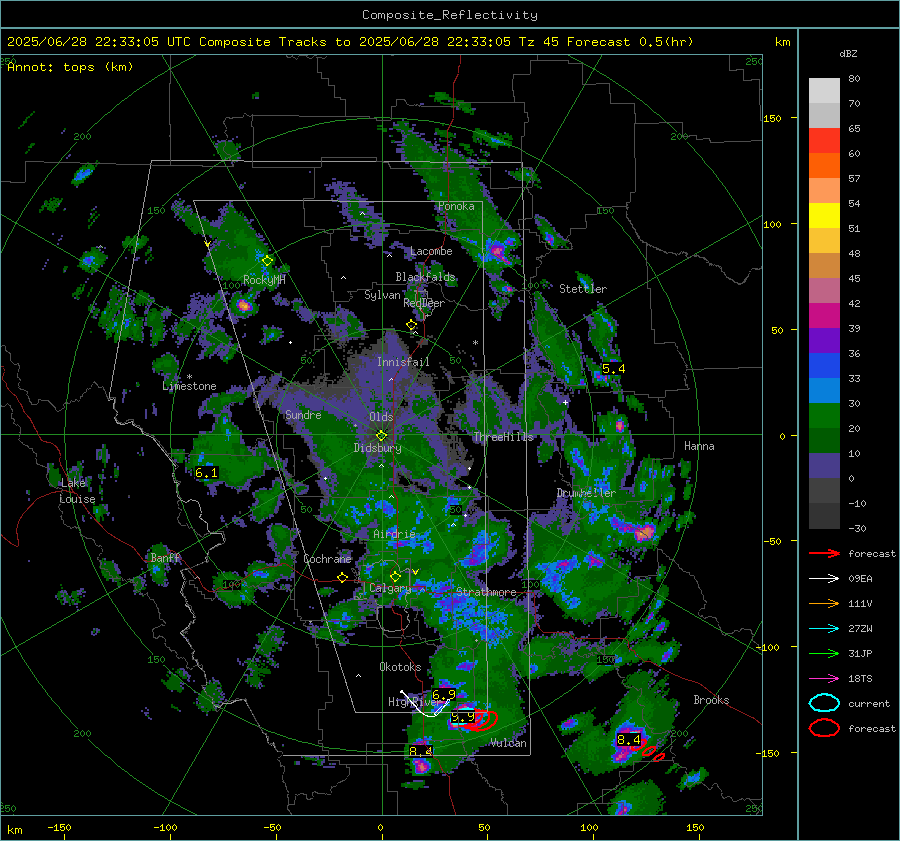Viewport: 900px width, 841px height.
Task: Click the white storm track curve near HighRiver
Action: [425, 704]
